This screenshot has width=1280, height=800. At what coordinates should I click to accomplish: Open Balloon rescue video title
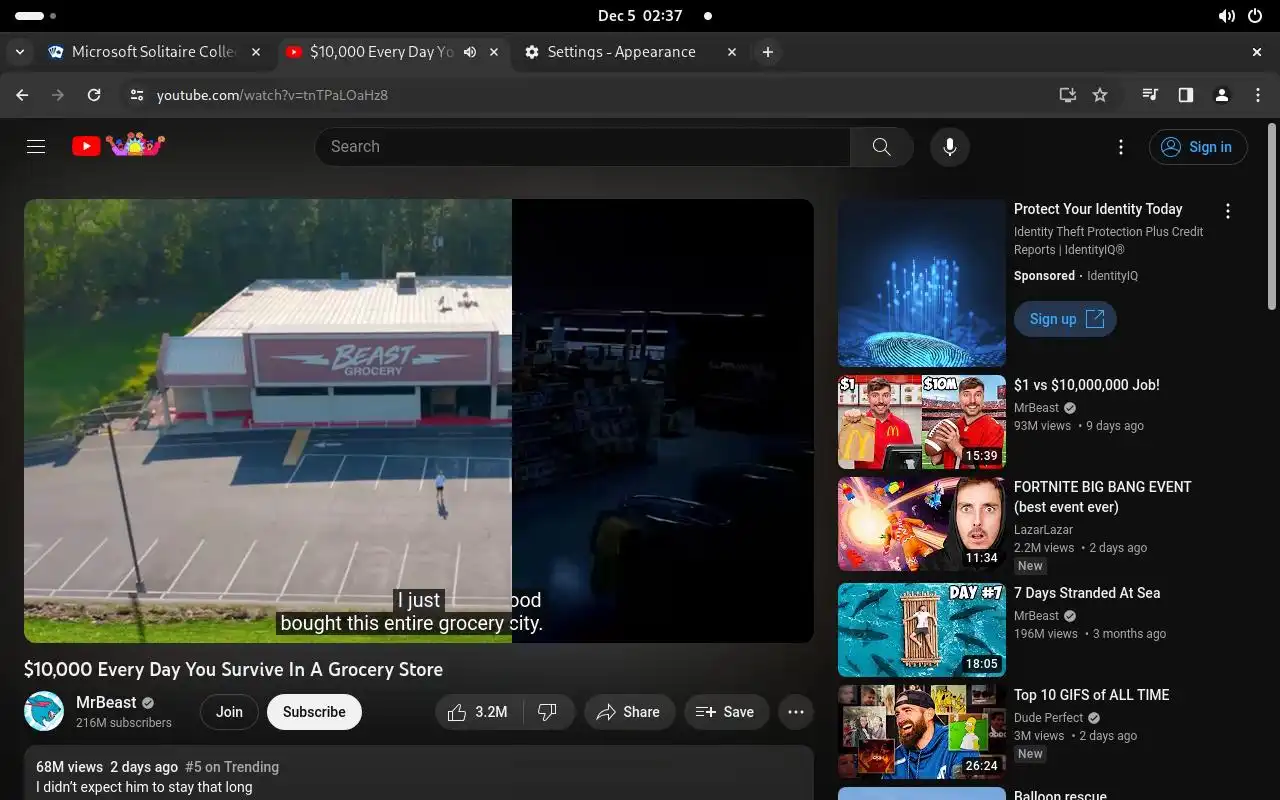(x=1060, y=795)
